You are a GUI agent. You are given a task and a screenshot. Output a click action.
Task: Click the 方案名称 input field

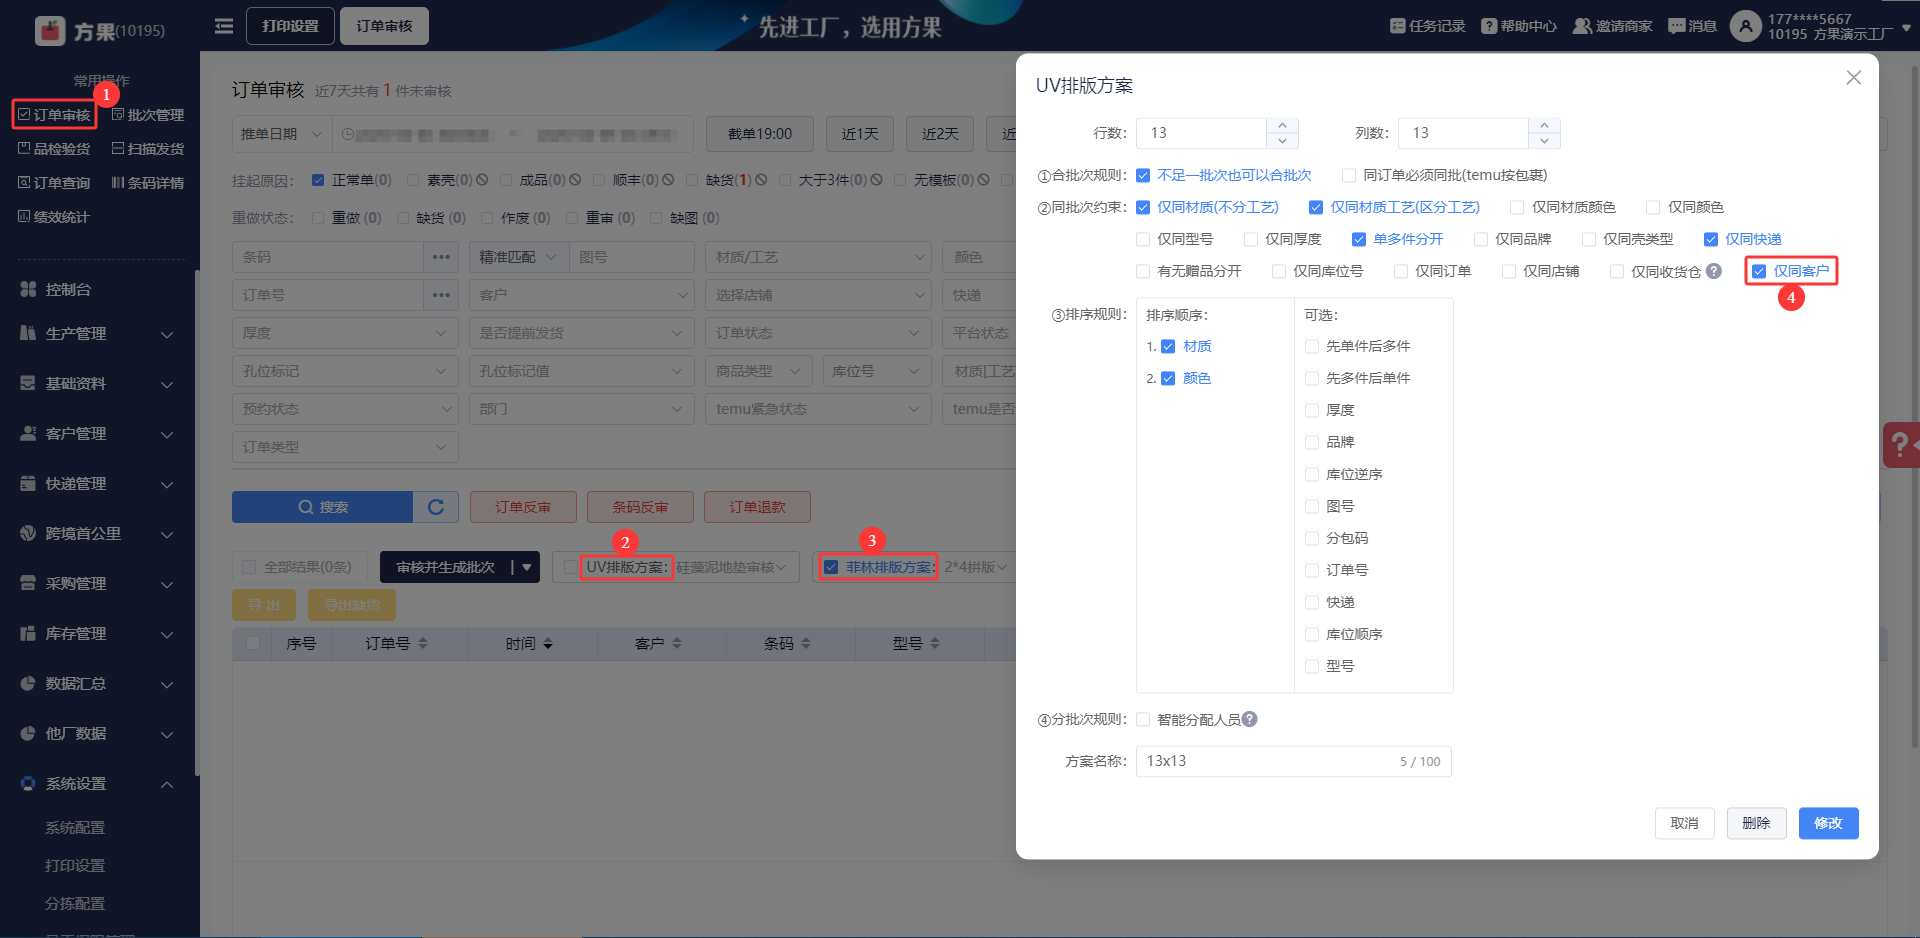point(1265,761)
